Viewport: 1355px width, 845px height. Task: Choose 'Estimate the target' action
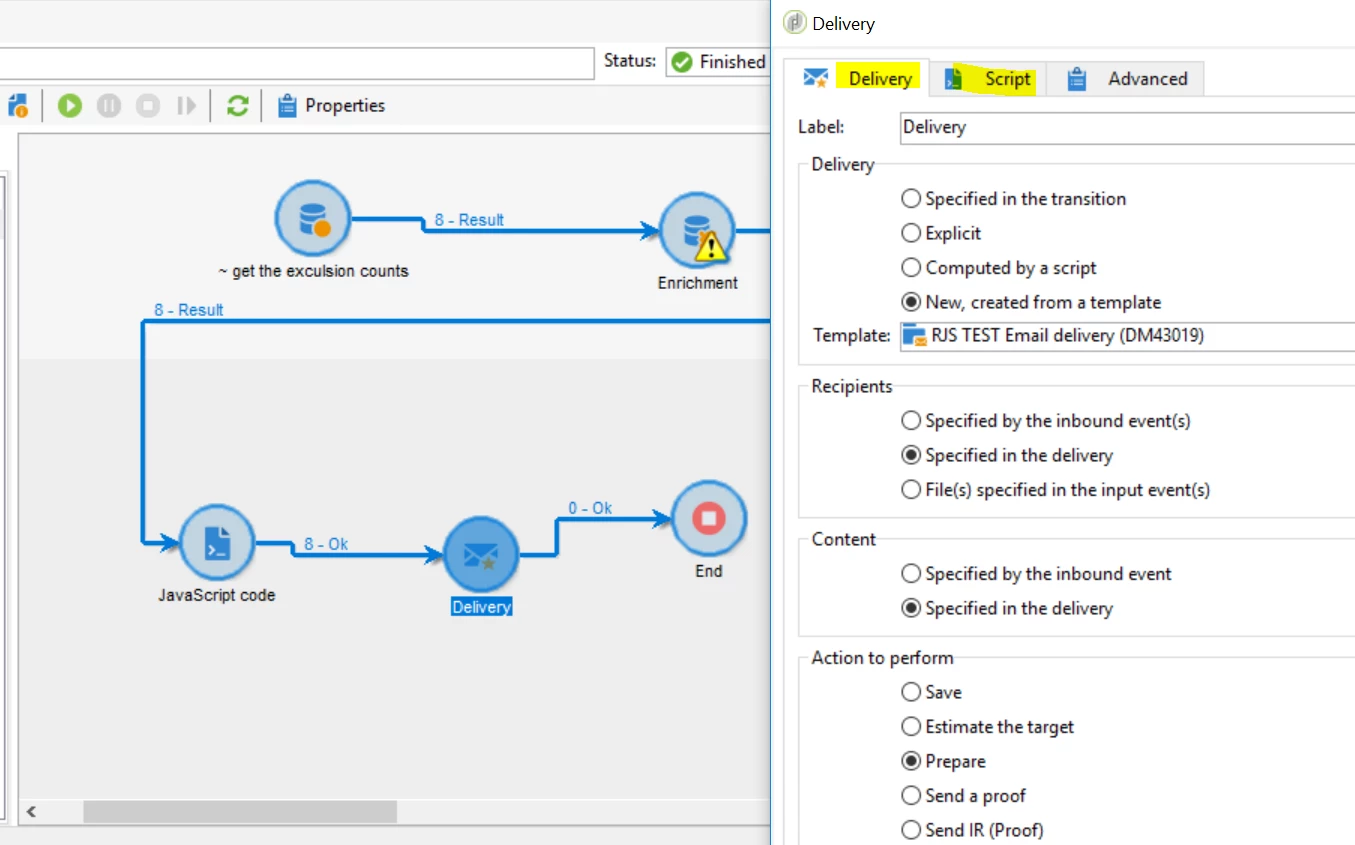tap(988, 727)
